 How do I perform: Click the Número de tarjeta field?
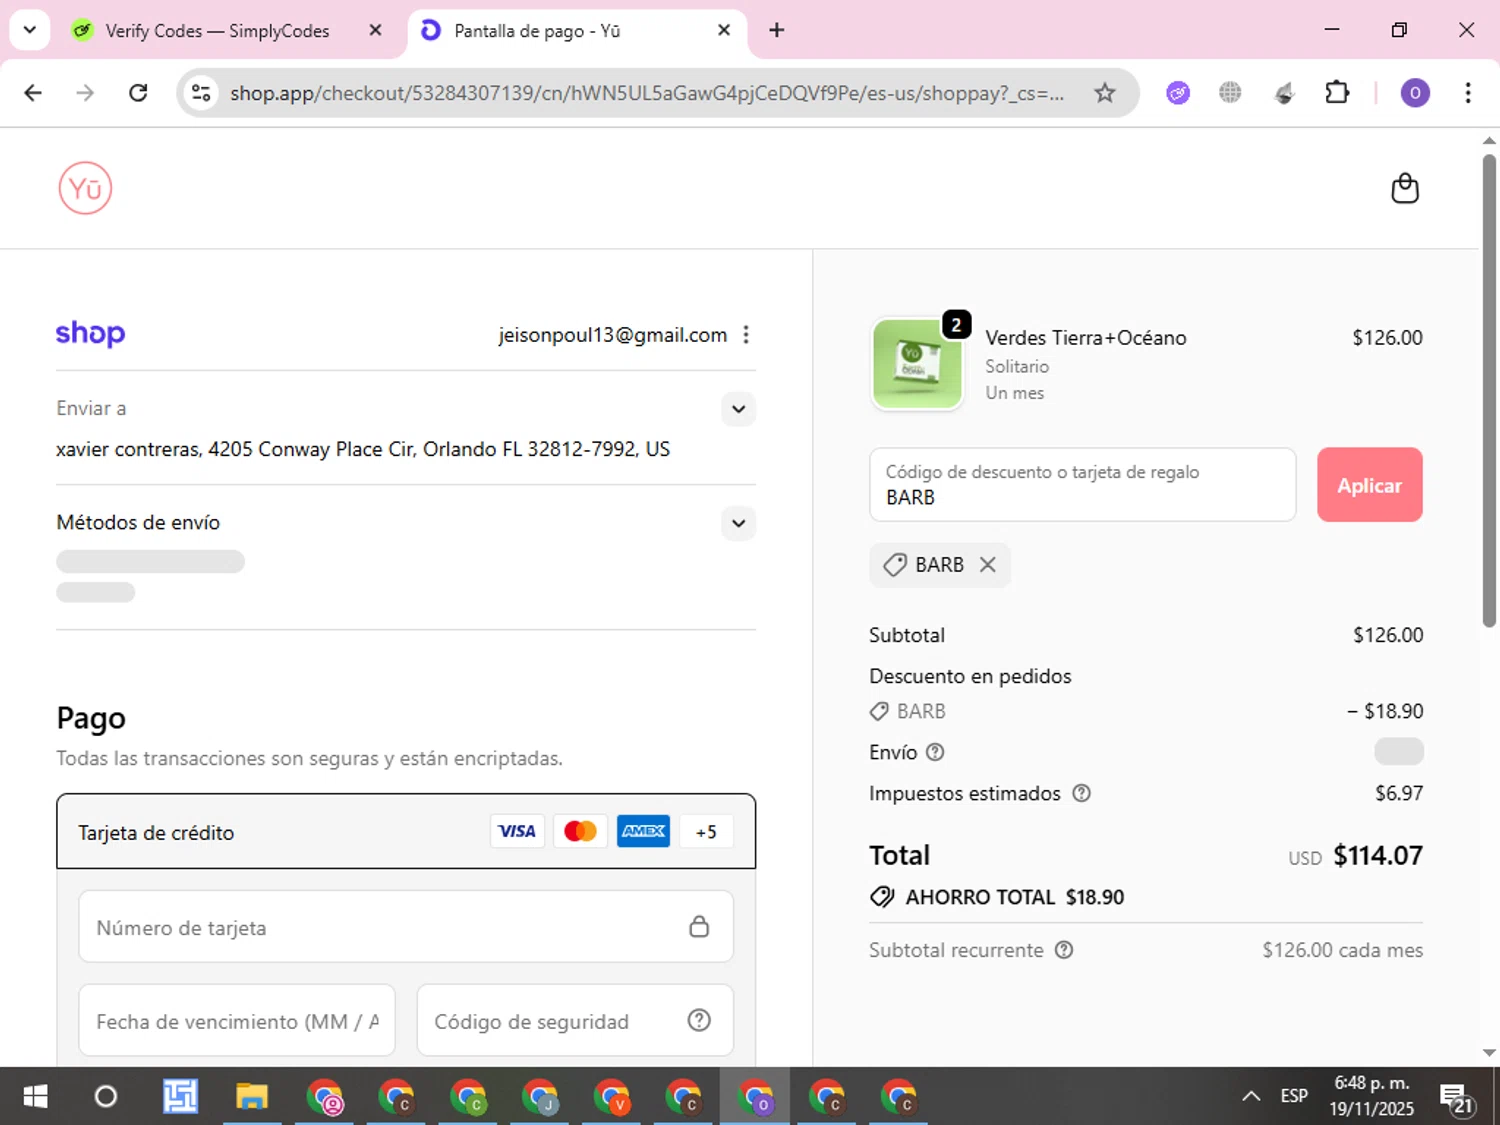406,927
